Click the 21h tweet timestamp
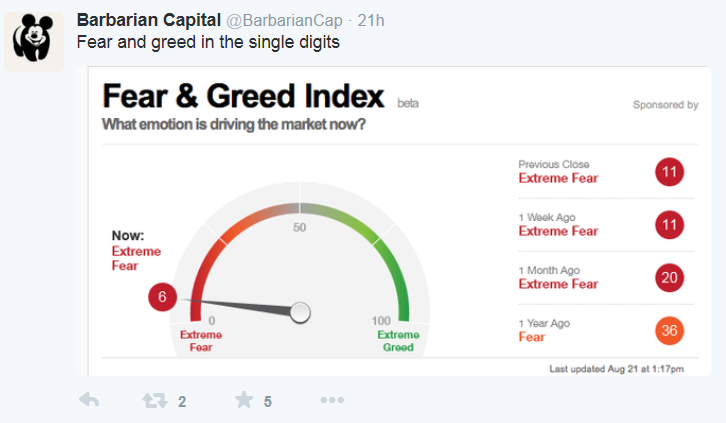 point(371,20)
